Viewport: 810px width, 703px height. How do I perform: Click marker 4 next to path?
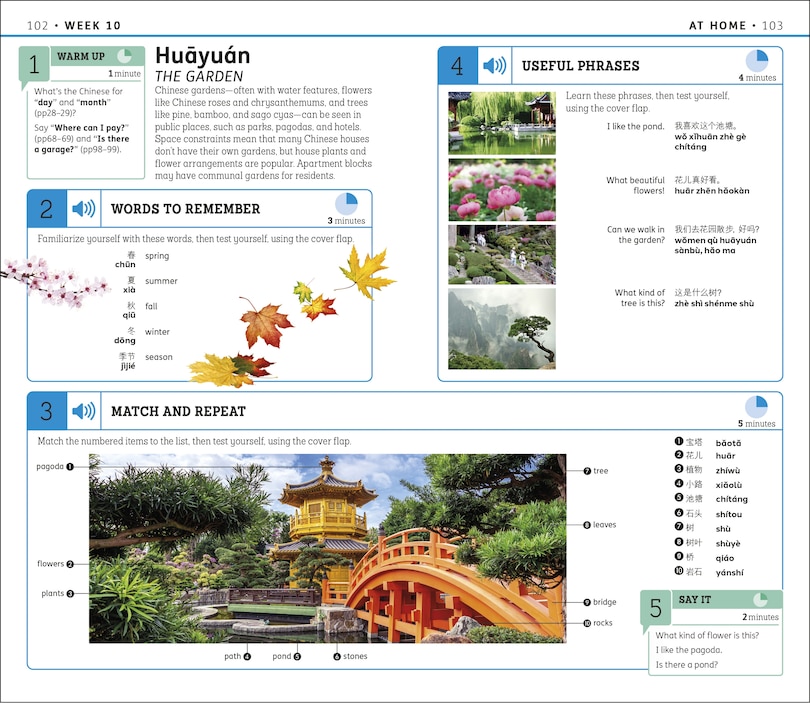245,657
